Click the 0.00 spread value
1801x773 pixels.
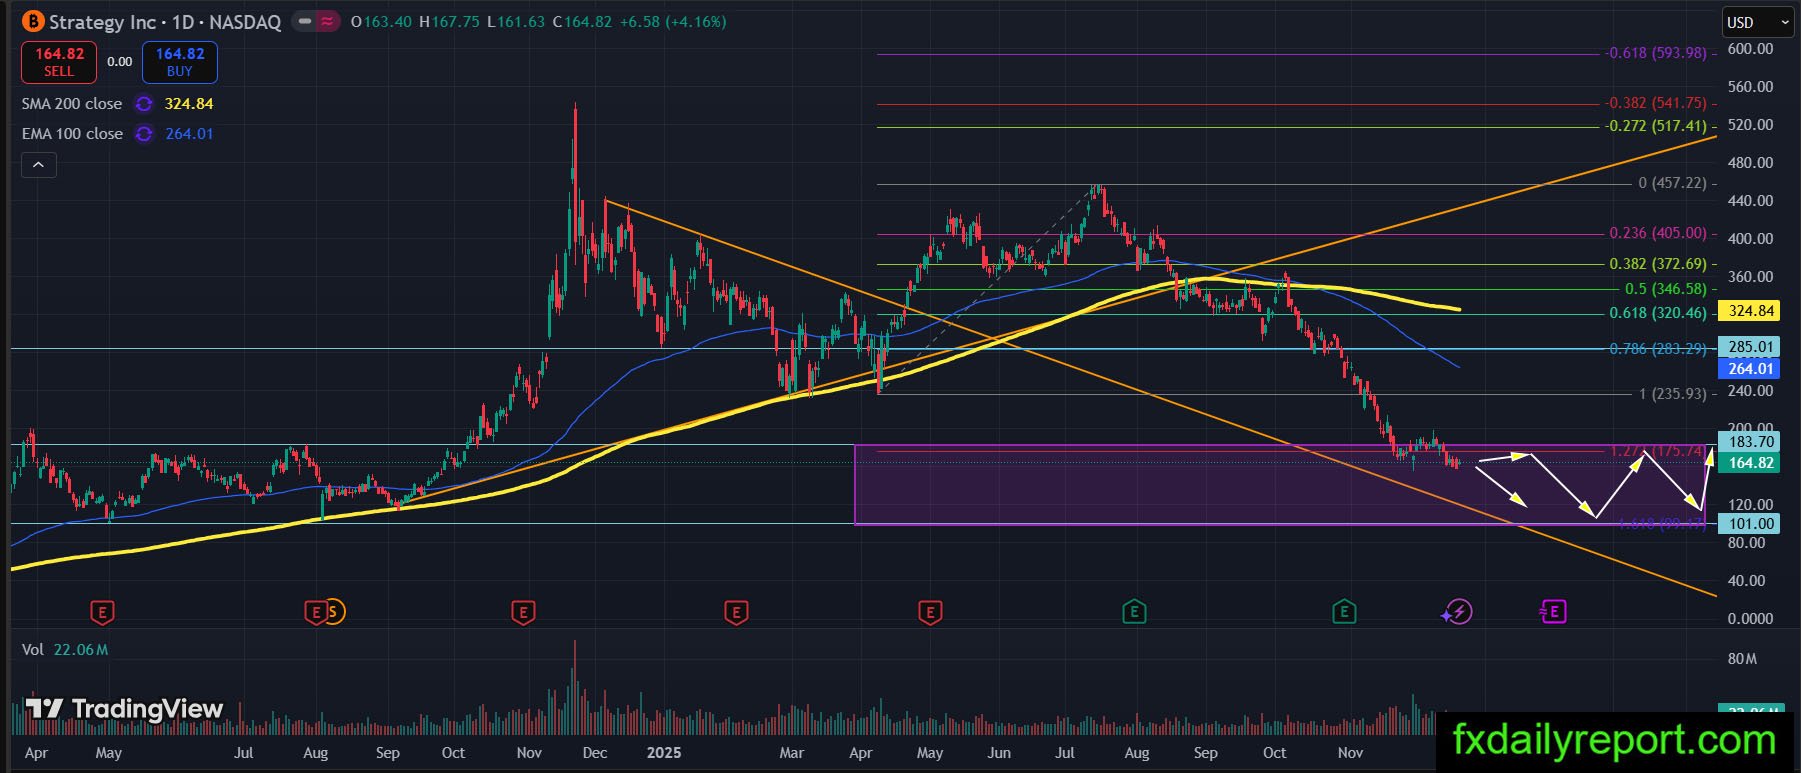120,62
